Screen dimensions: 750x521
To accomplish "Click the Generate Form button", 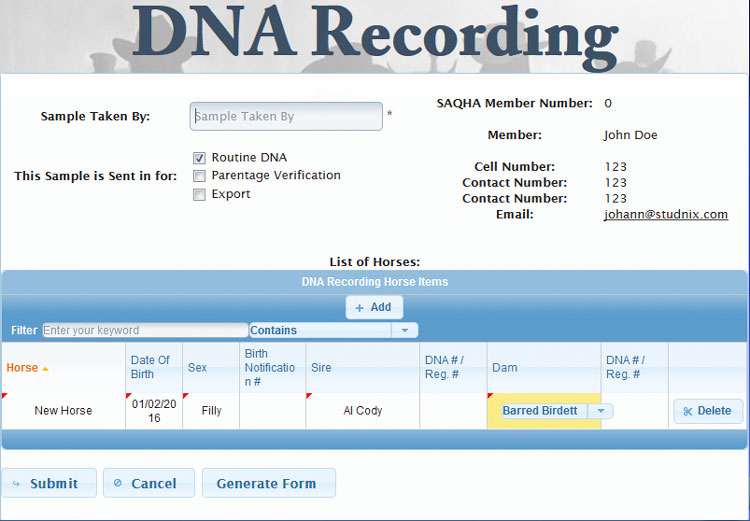I will click(269, 483).
